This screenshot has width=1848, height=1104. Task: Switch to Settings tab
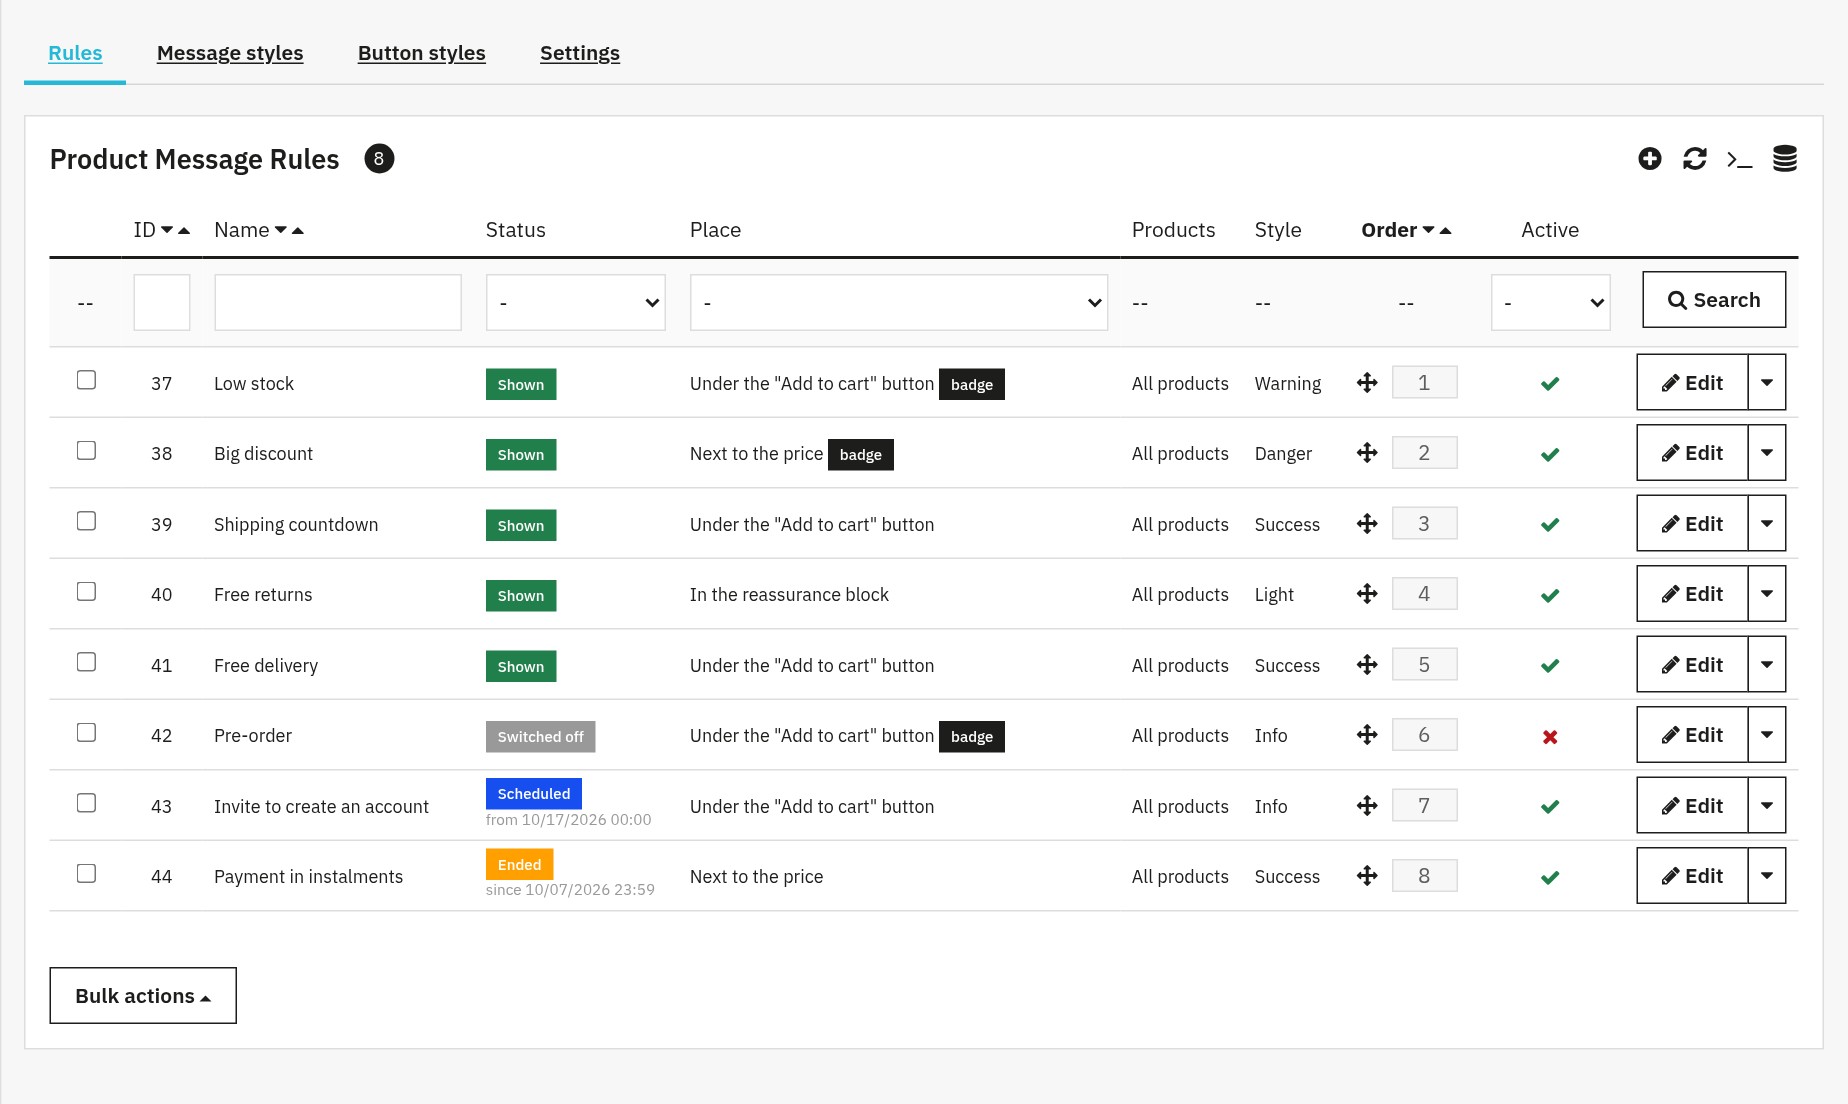[580, 53]
